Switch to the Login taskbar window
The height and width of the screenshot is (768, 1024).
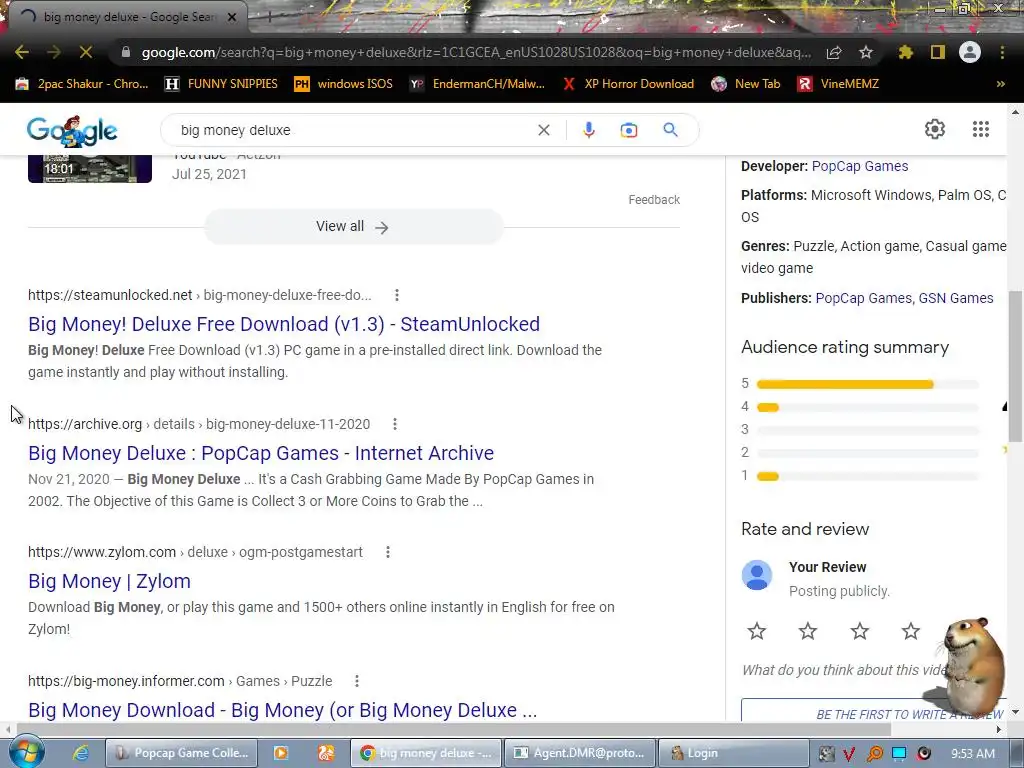coord(733,753)
